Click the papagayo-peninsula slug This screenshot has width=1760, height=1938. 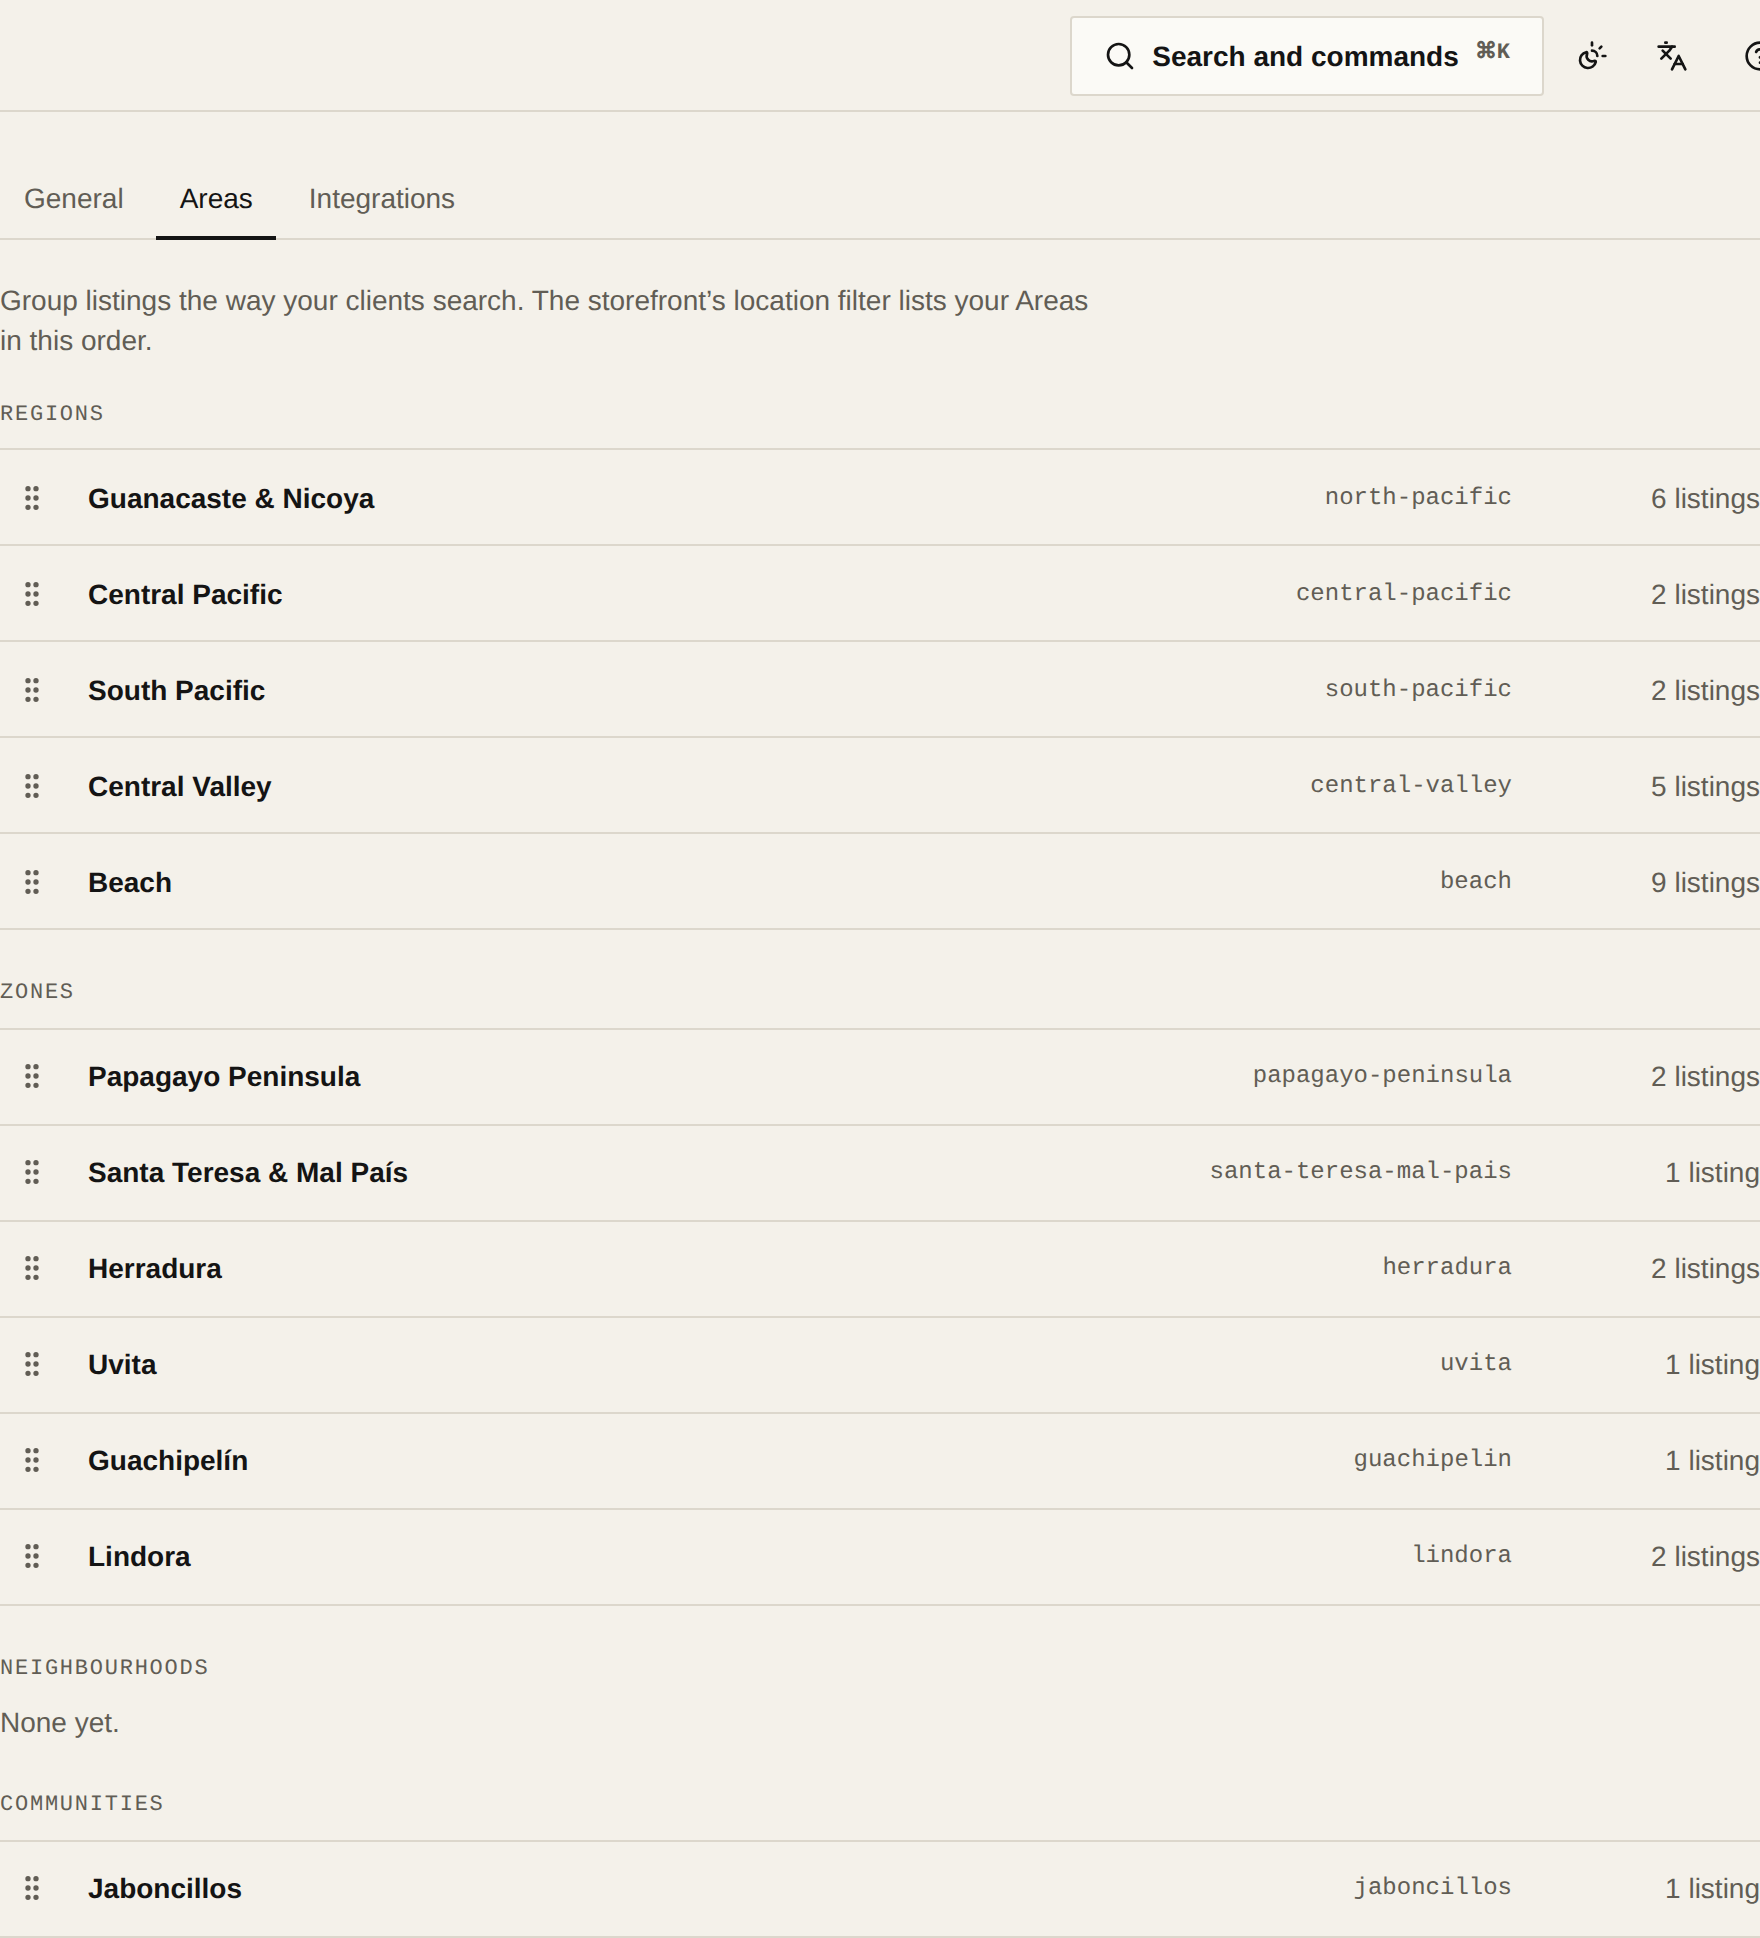click(1382, 1075)
